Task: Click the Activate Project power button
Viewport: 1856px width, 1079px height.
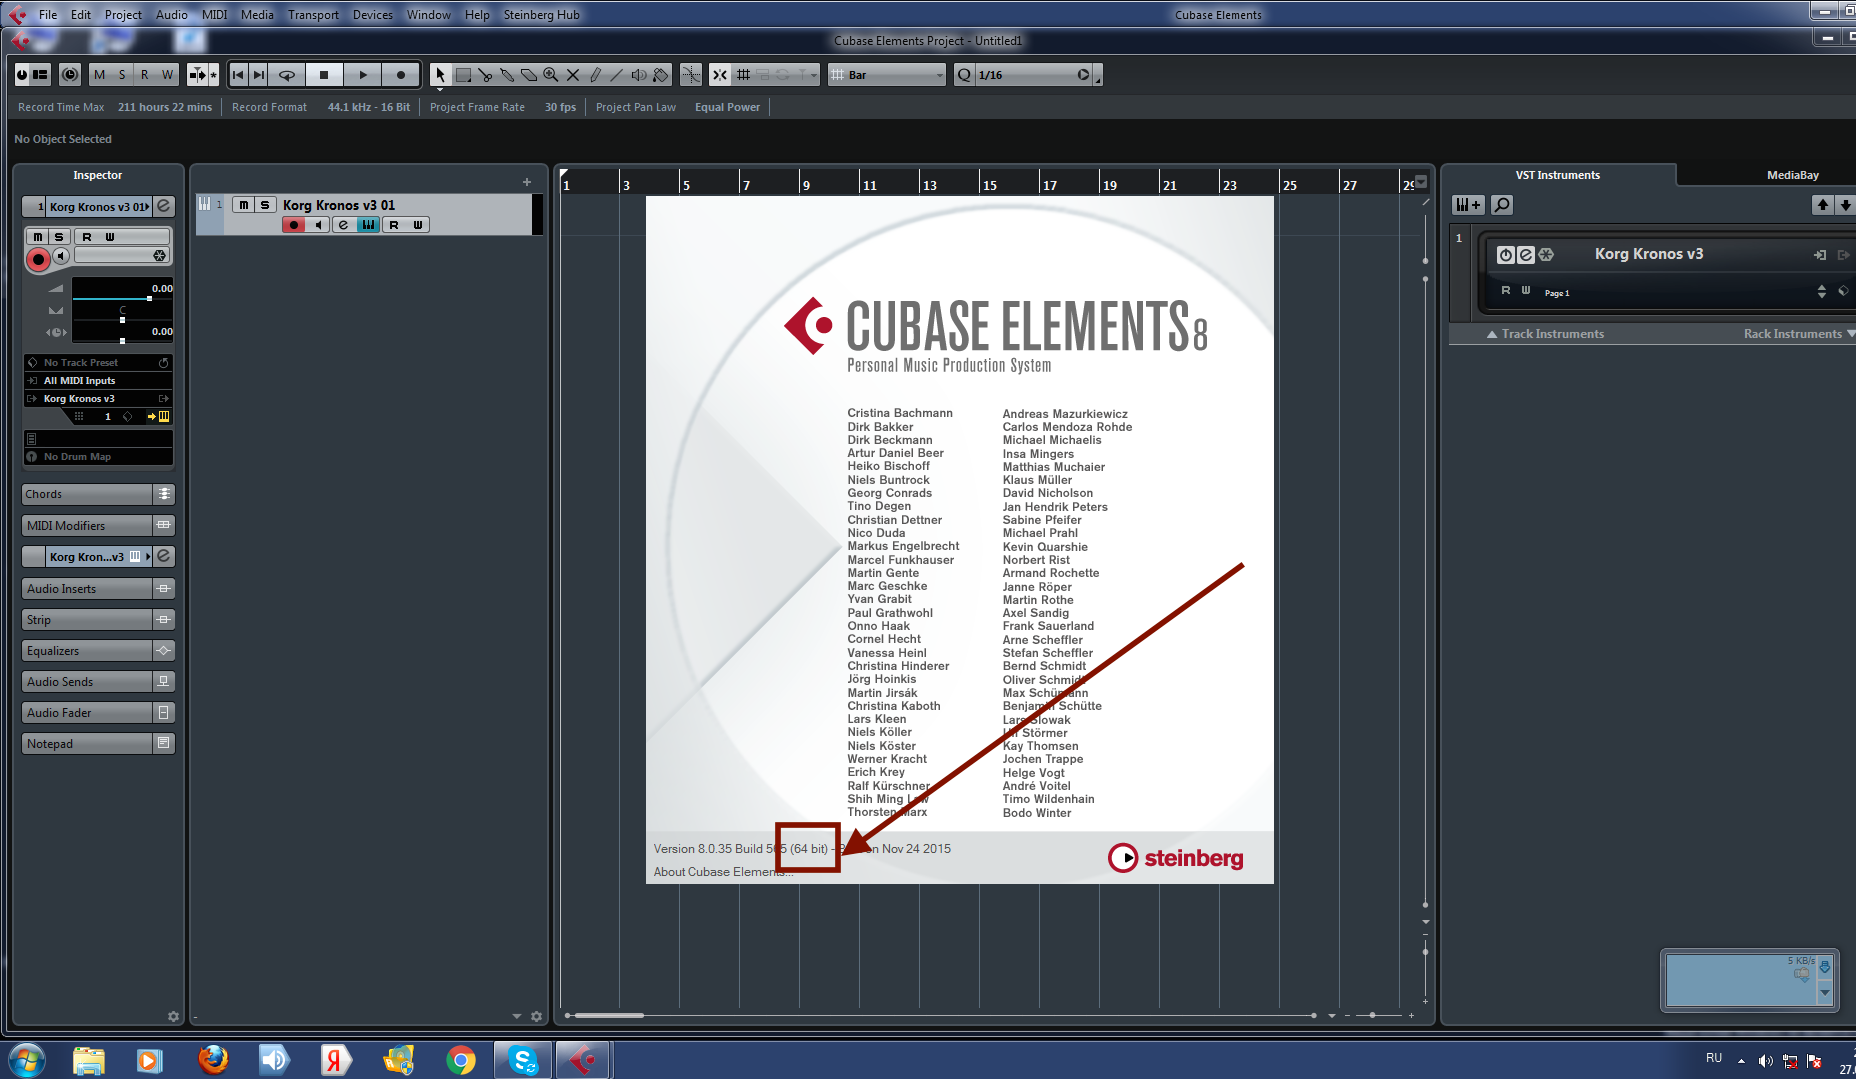Action: click(22, 75)
